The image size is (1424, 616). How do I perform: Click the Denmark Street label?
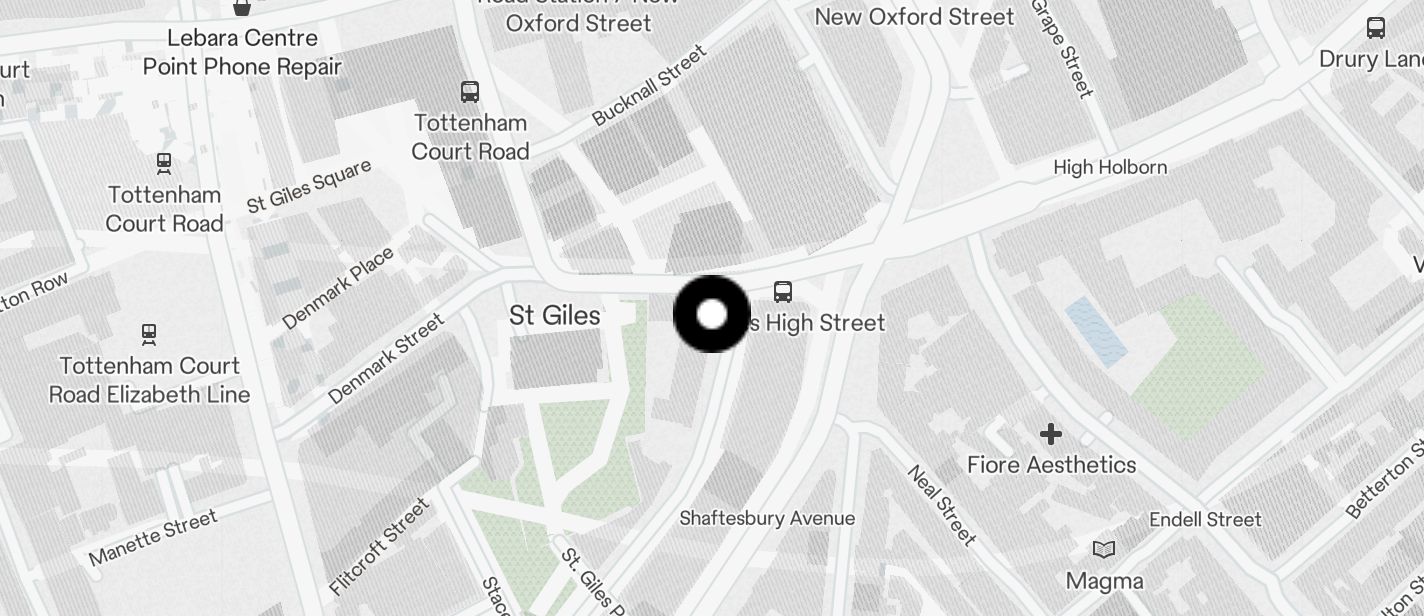click(386, 360)
